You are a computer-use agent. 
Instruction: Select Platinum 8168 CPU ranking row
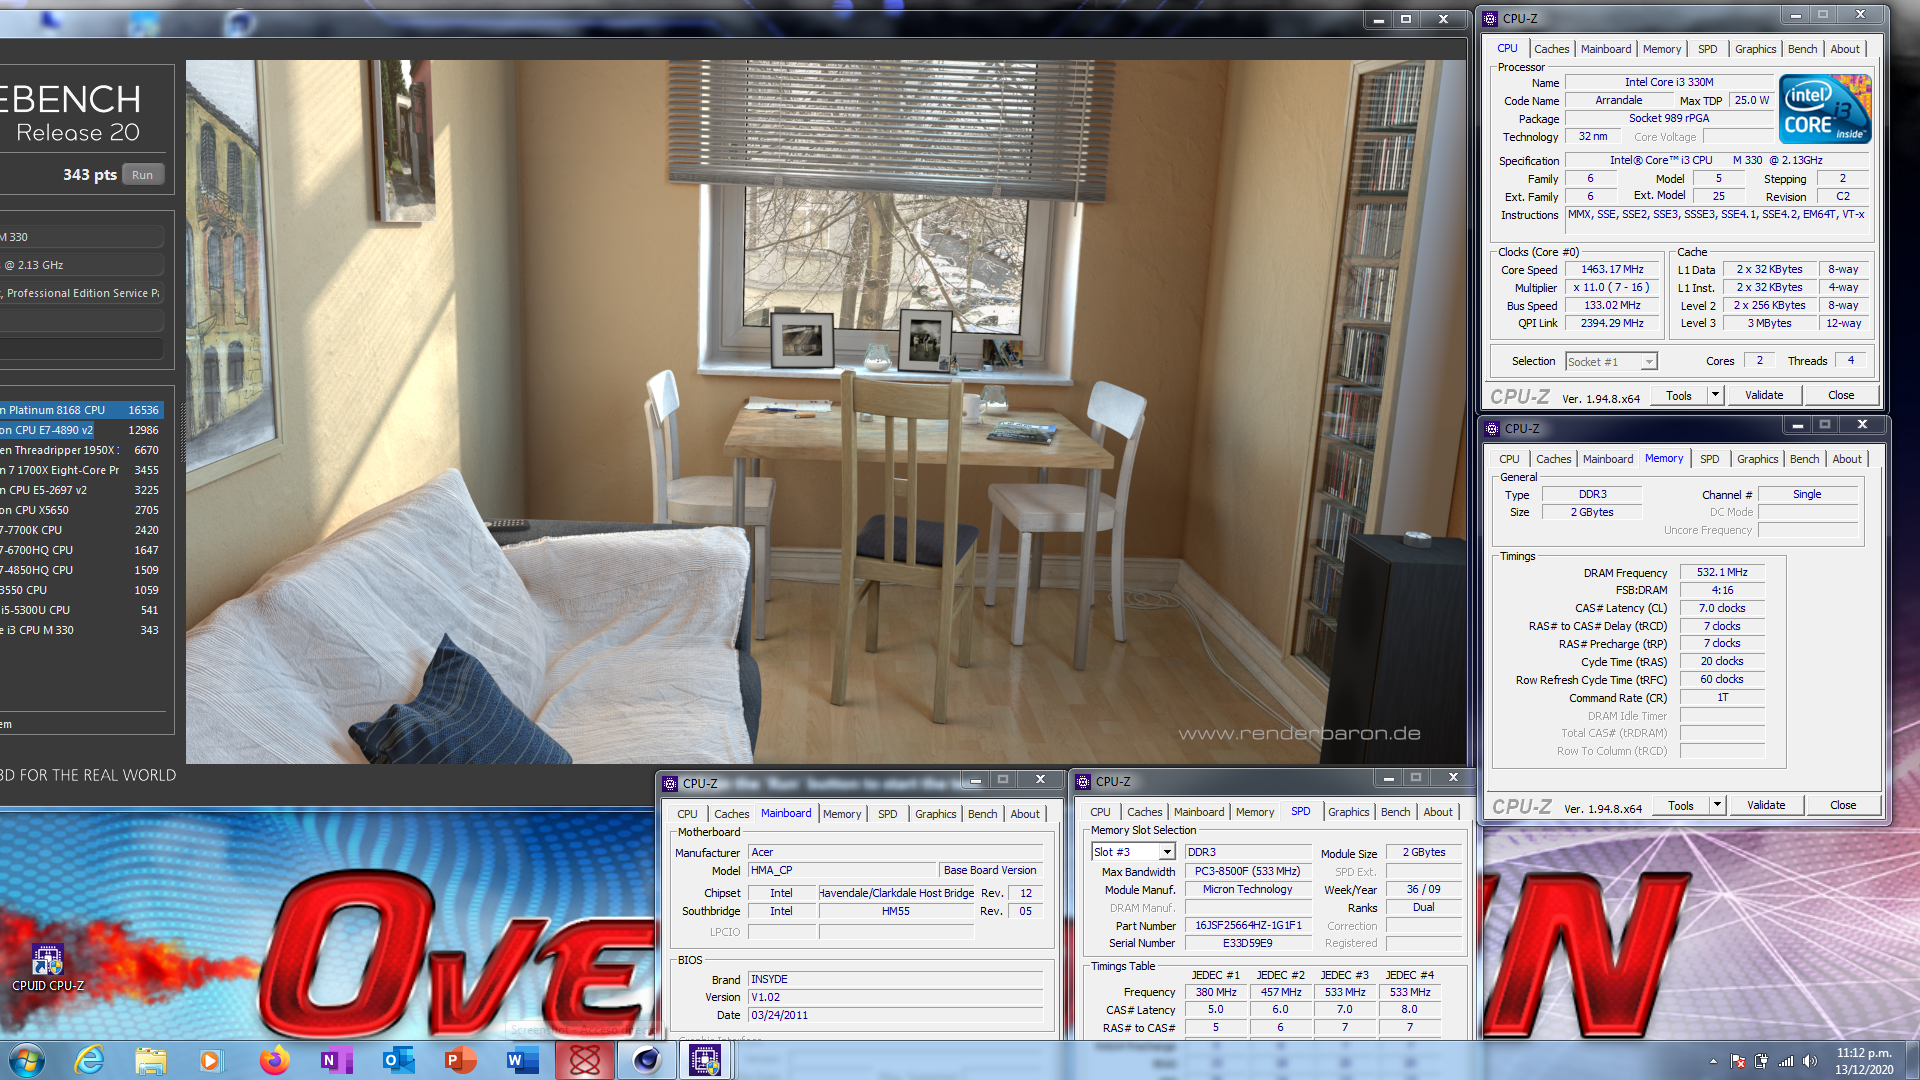click(x=80, y=410)
